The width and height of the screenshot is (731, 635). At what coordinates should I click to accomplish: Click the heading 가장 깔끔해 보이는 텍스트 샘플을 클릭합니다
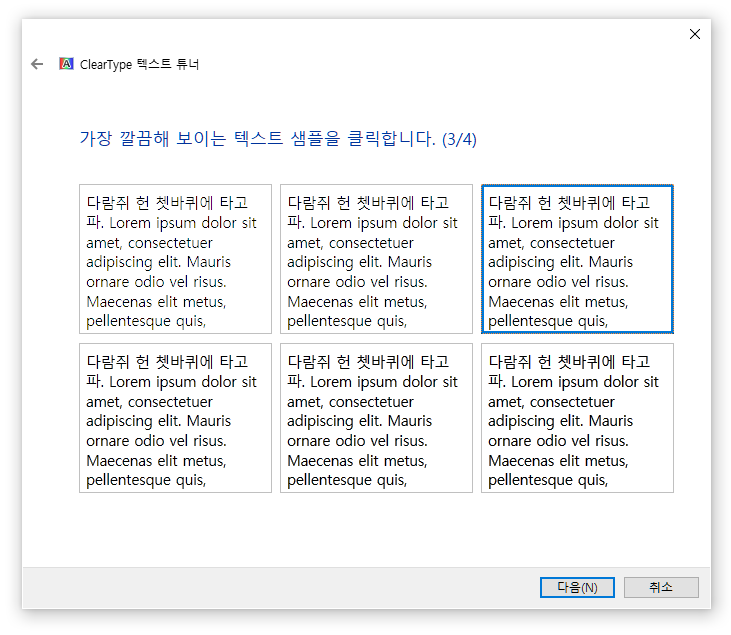(278, 139)
